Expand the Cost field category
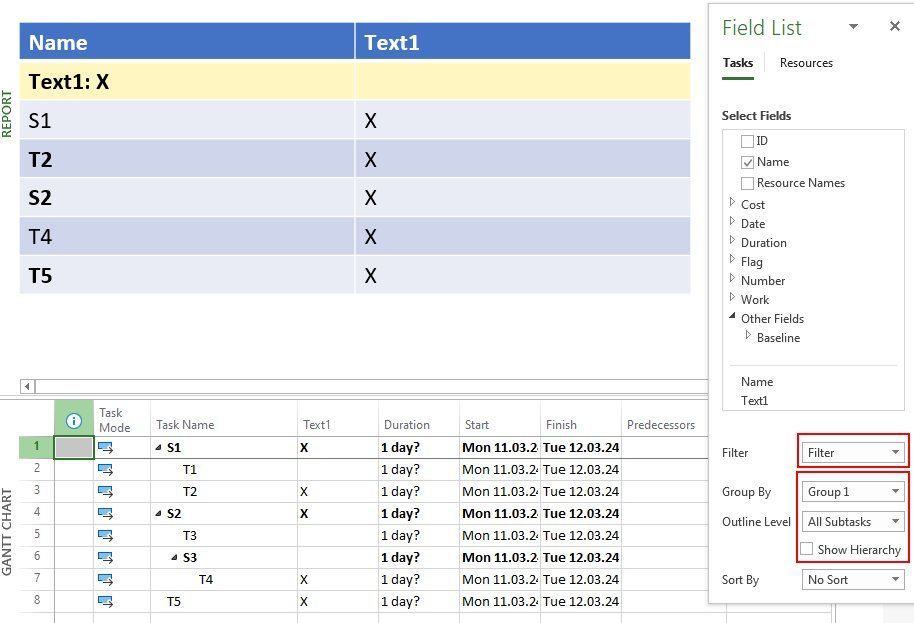Screen dimensions: 914x623 733,204
